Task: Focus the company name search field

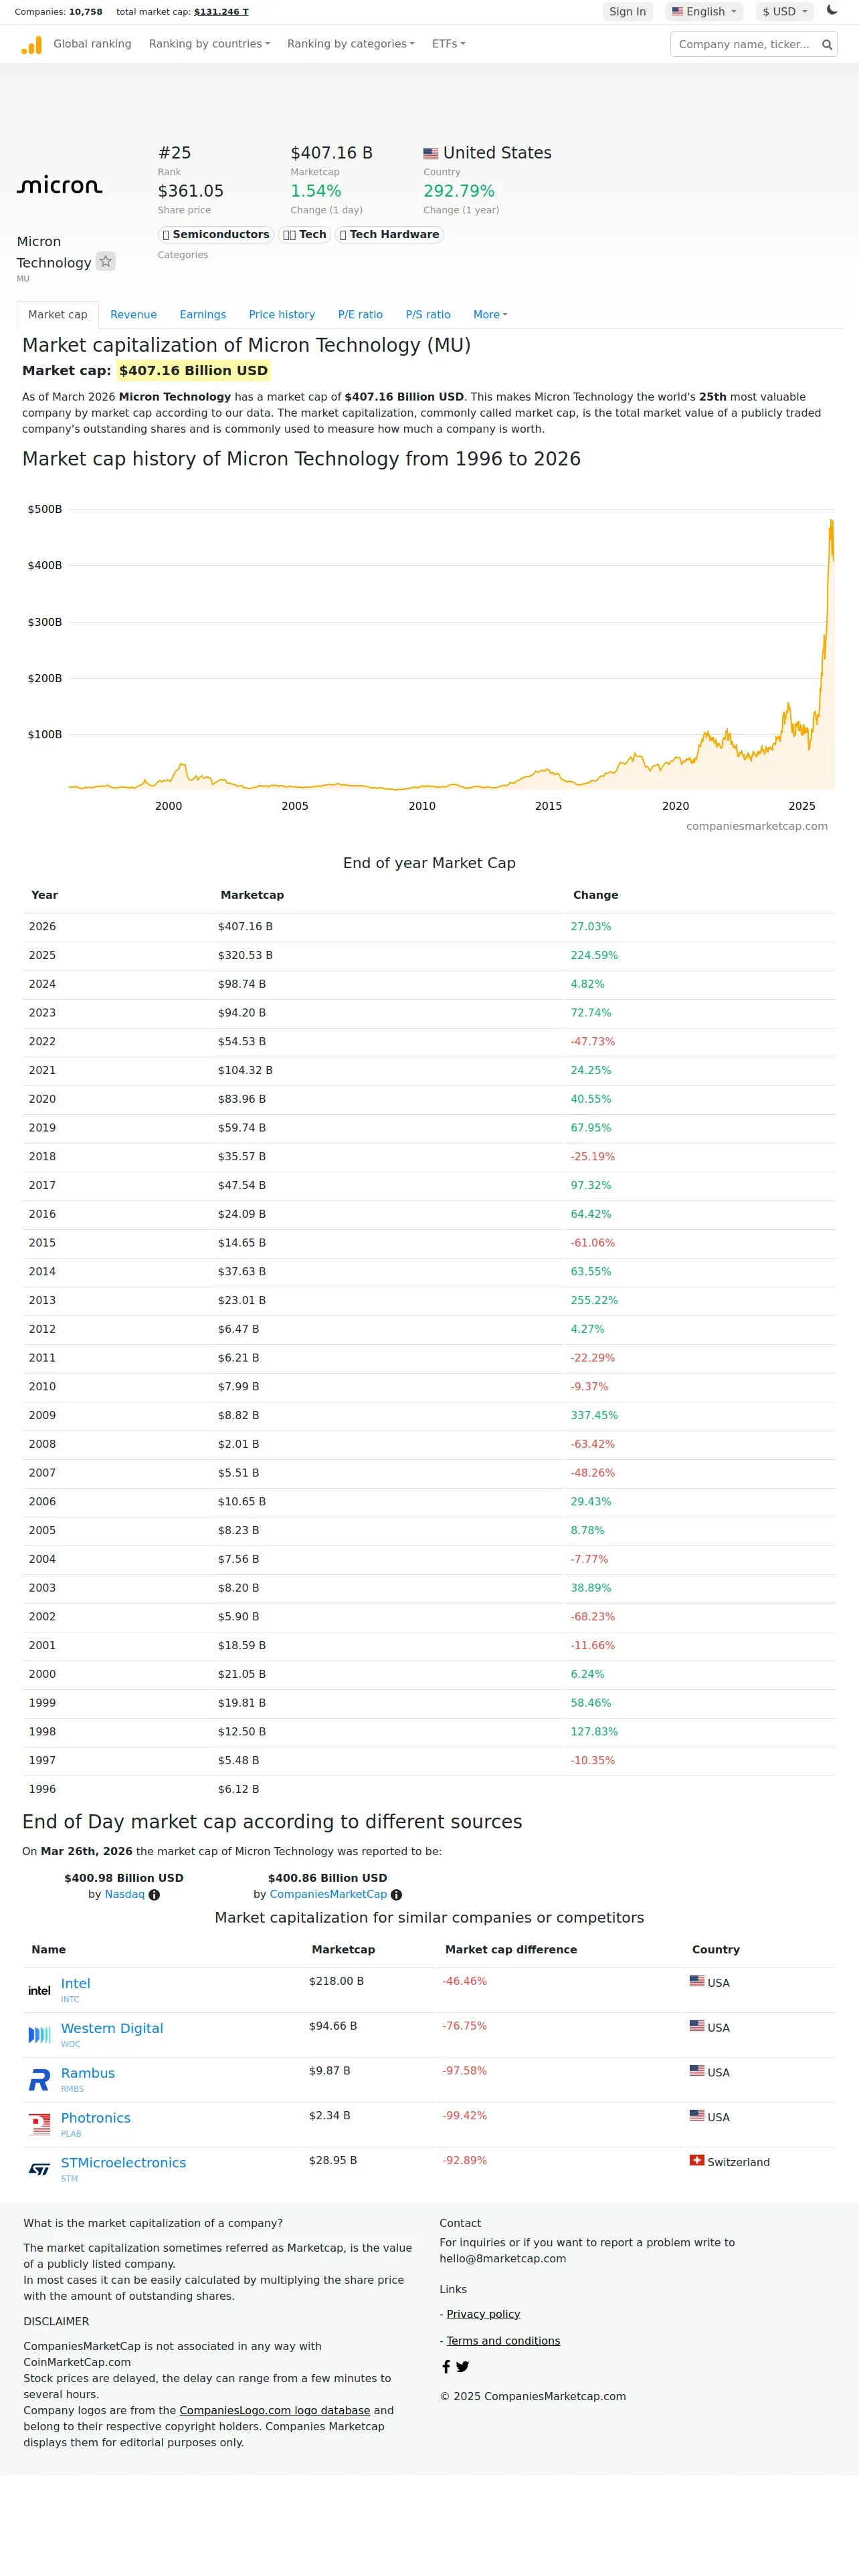Action: tap(745, 44)
